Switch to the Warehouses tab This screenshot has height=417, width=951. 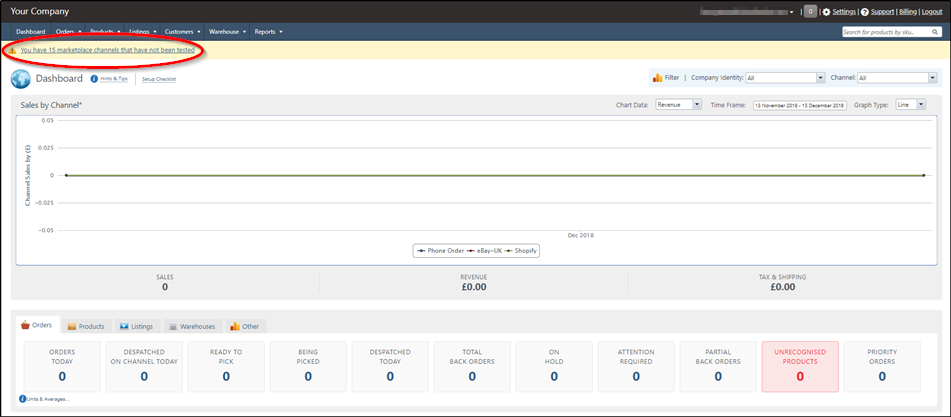pyautogui.click(x=193, y=326)
